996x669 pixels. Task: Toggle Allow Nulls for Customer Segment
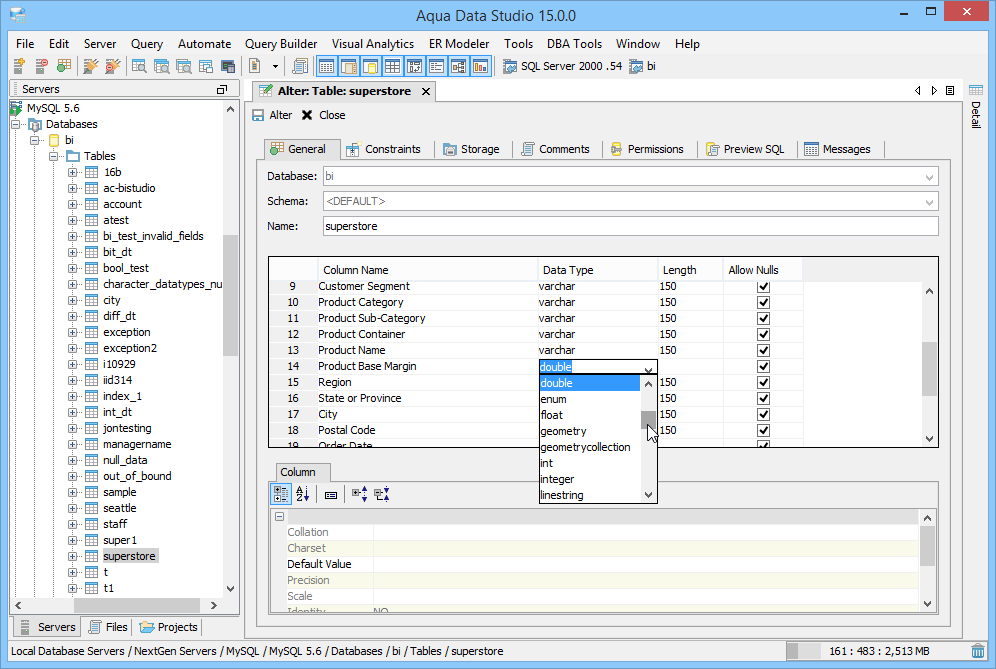(x=764, y=287)
